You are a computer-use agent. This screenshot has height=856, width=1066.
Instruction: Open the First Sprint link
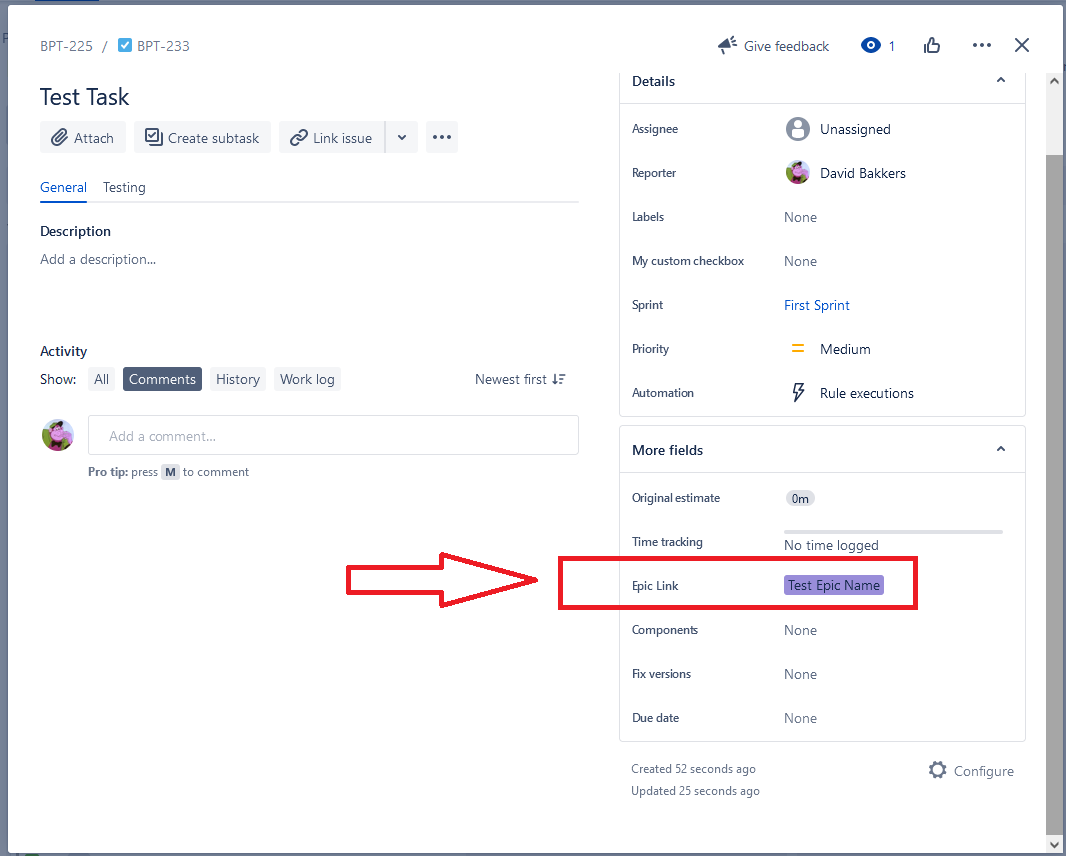click(x=816, y=305)
